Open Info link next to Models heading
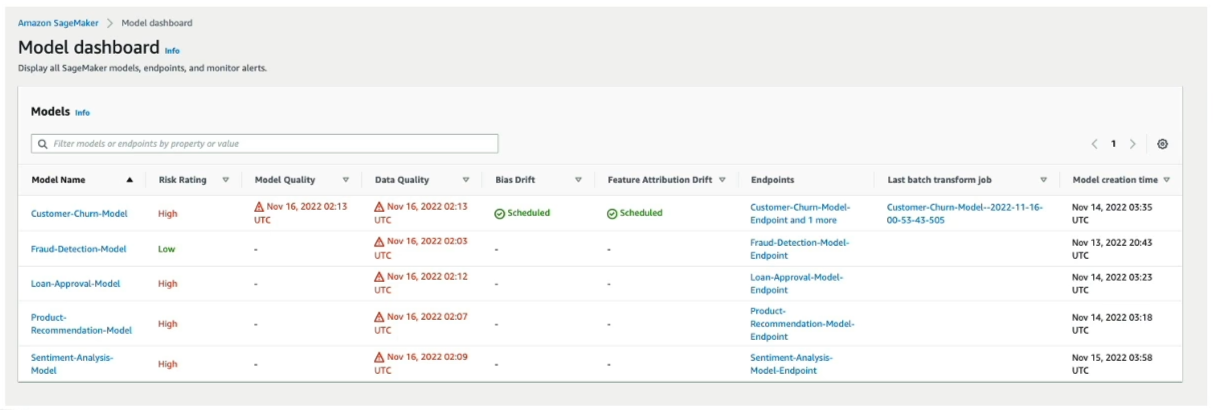 coord(82,113)
